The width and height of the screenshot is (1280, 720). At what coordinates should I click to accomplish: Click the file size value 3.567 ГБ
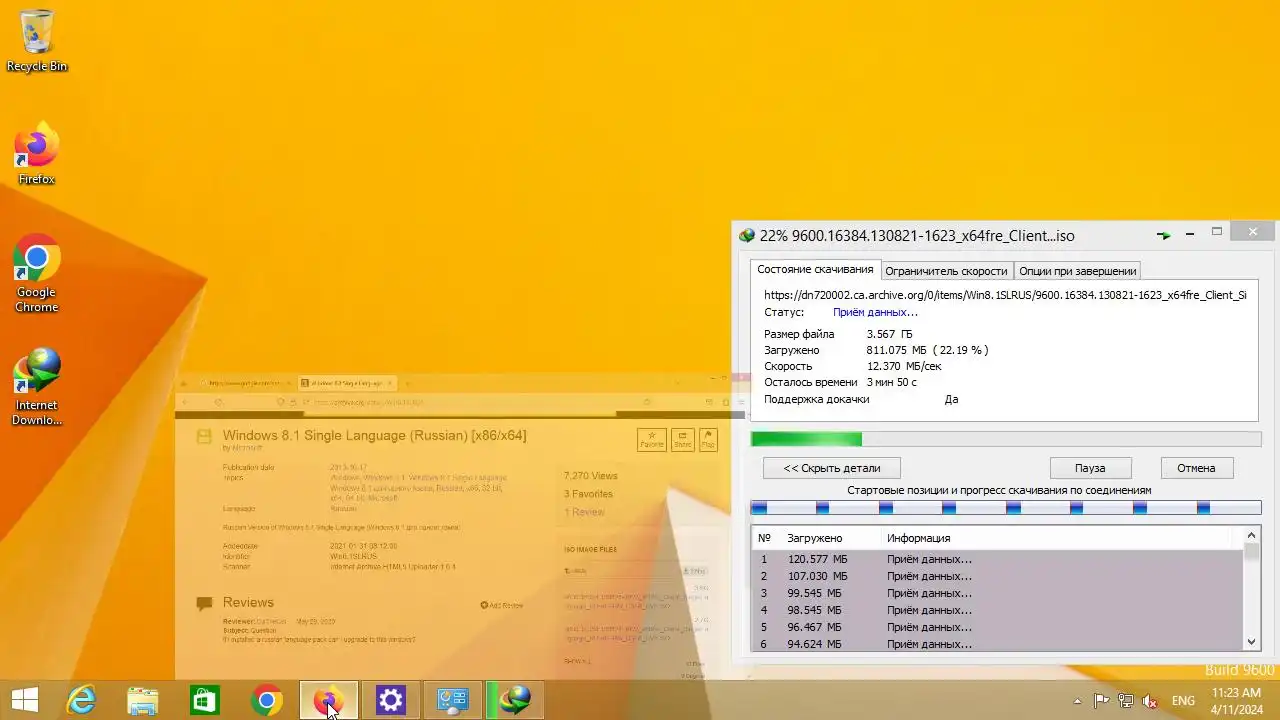(889, 334)
